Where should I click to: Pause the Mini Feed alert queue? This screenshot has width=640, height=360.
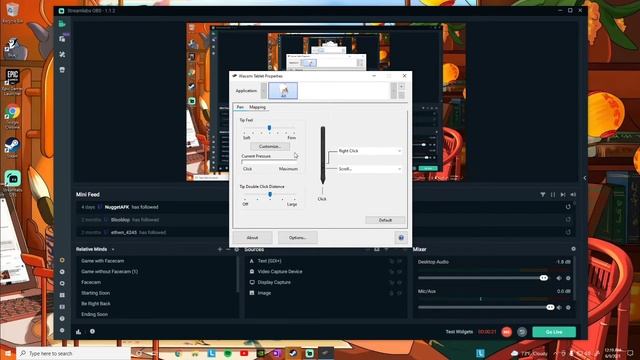(x=553, y=195)
